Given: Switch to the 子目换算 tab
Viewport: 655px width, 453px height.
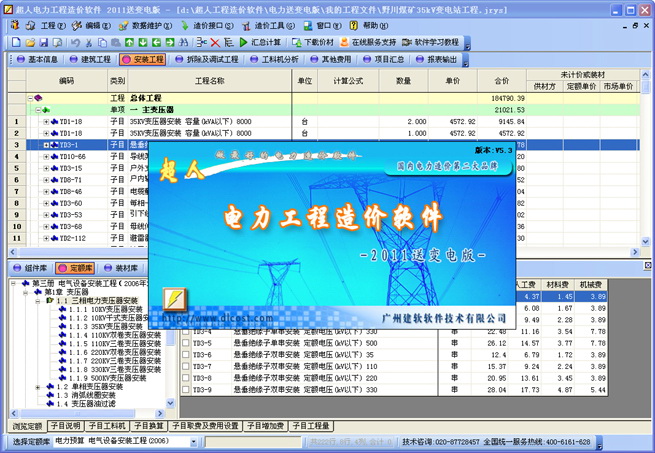Looking at the screenshot, I should [x=148, y=426].
